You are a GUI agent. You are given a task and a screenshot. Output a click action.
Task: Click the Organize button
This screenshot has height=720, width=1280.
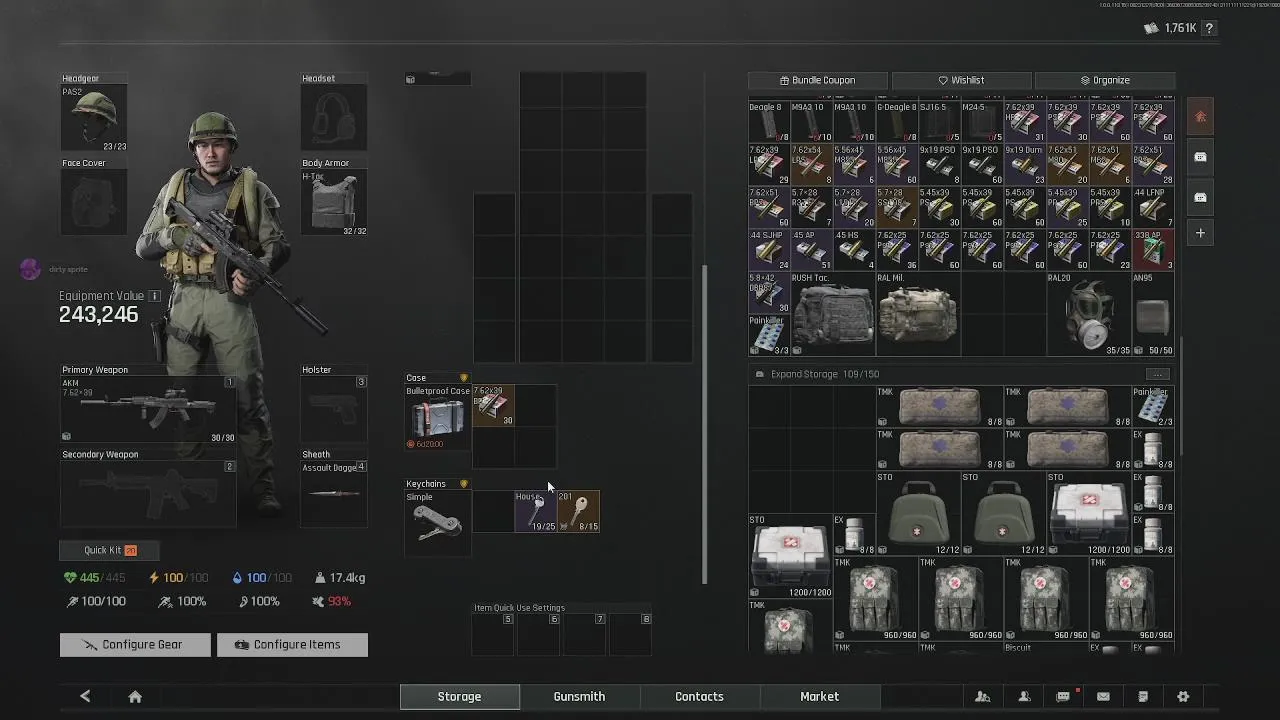coord(1105,80)
